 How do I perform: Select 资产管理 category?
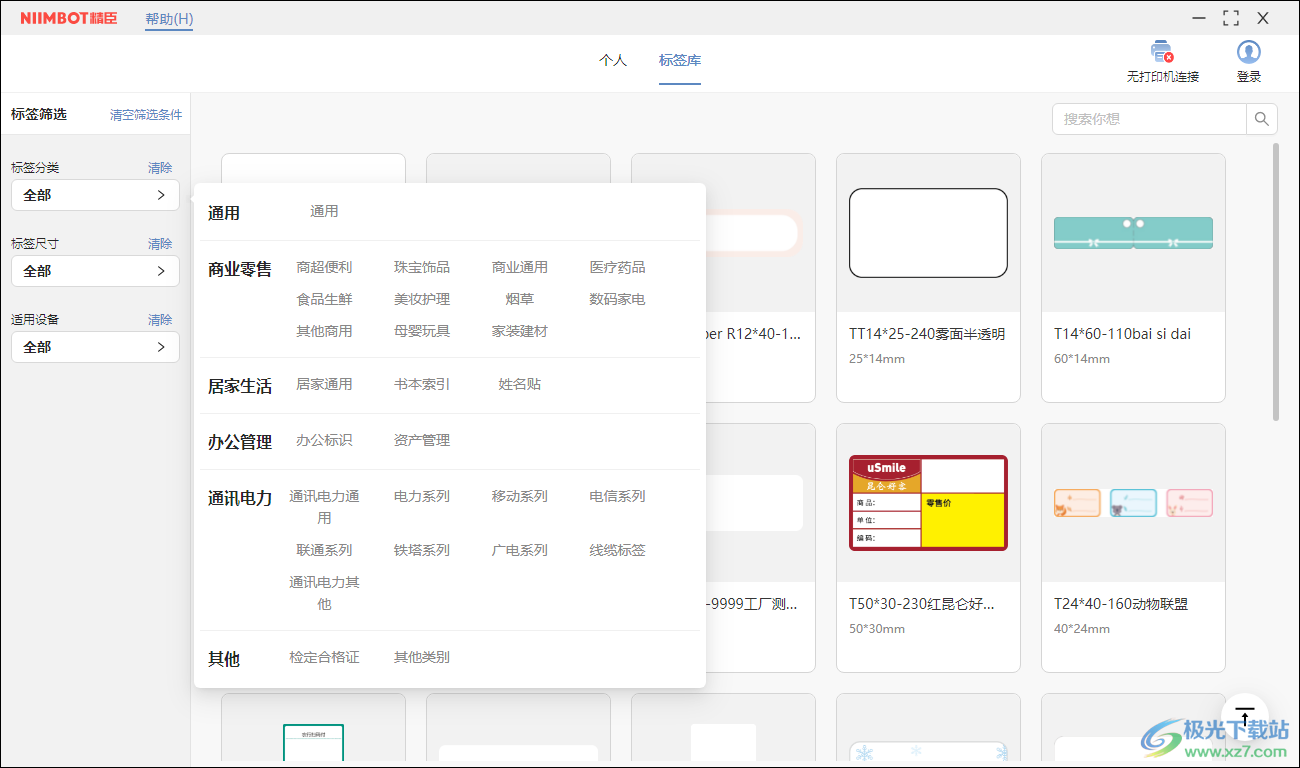pyautogui.click(x=422, y=440)
